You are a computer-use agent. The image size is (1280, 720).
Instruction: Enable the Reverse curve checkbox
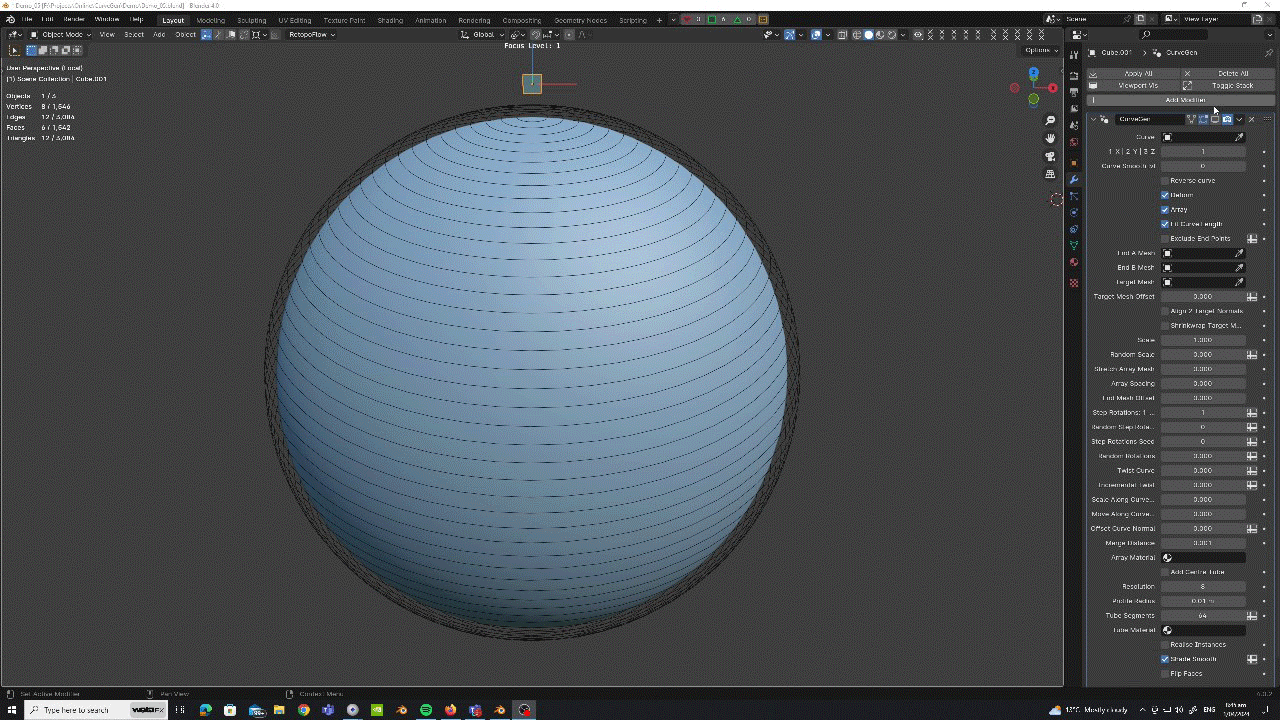pyautogui.click(x=1165, y=181)
